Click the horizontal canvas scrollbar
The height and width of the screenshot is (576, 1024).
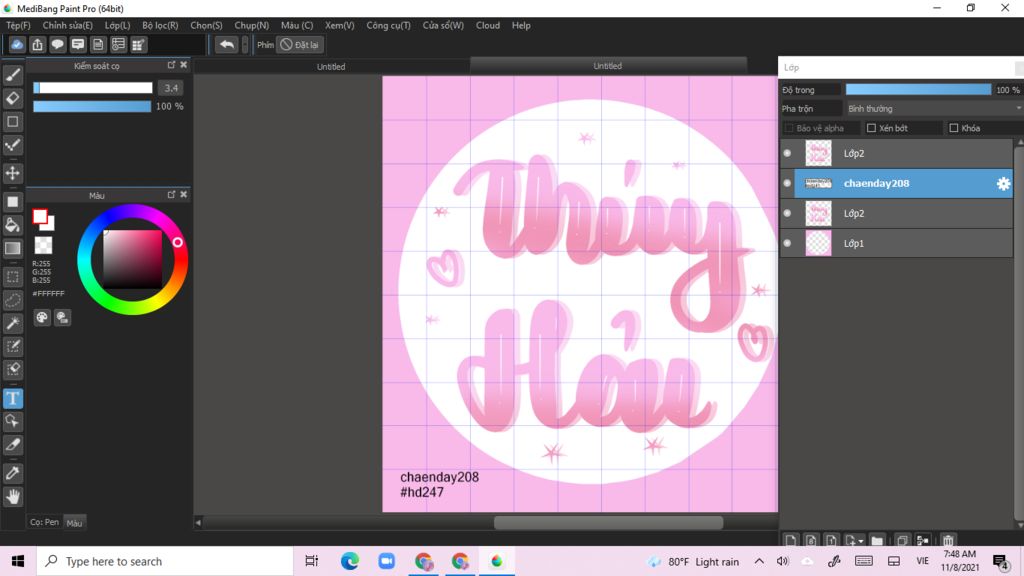(609, 522)
